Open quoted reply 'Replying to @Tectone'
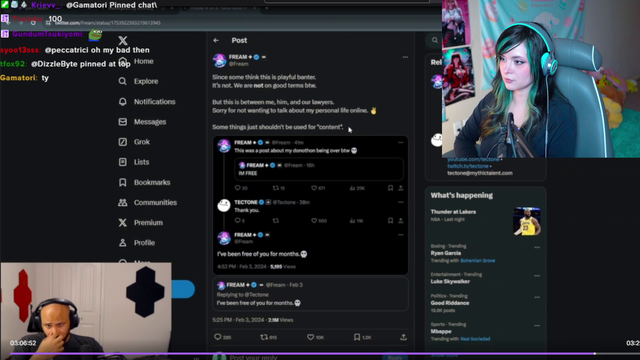This screenshot has width=640, height=360. pyautogui.click(x=310, y=294)
